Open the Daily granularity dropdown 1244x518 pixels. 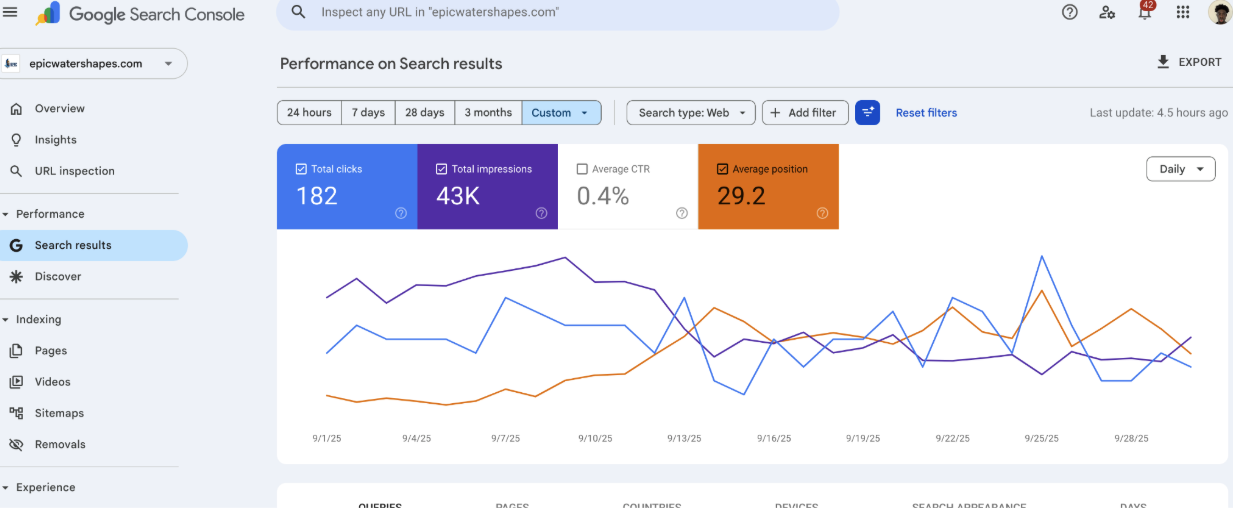[x=1180, y=169]
